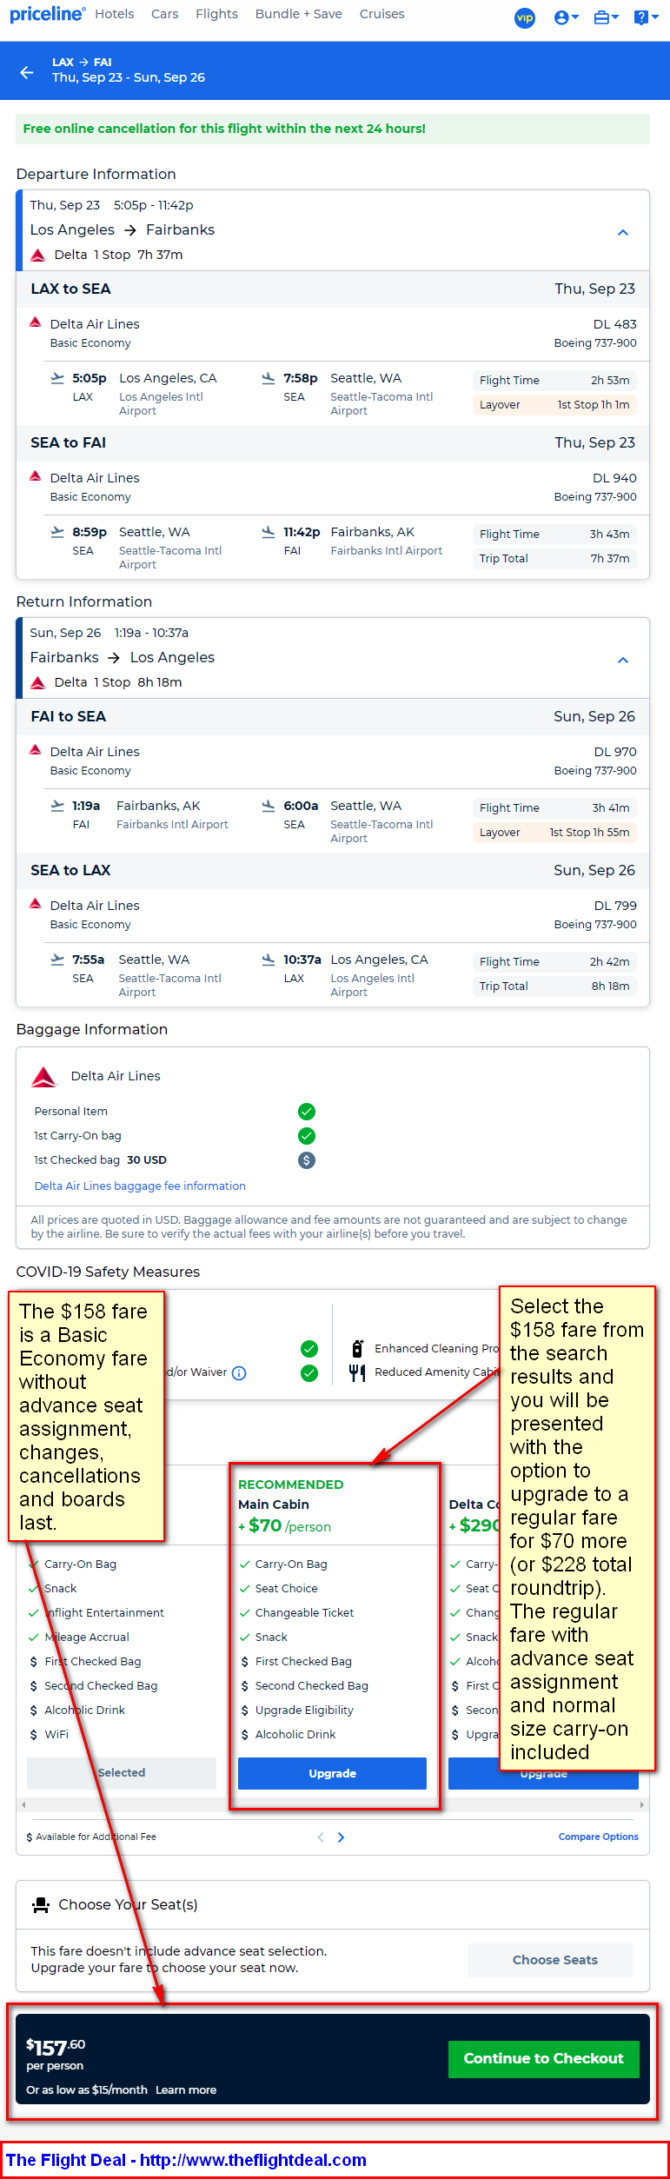
Task: Open the Bundle + Save tab
Action: point(298,14)
